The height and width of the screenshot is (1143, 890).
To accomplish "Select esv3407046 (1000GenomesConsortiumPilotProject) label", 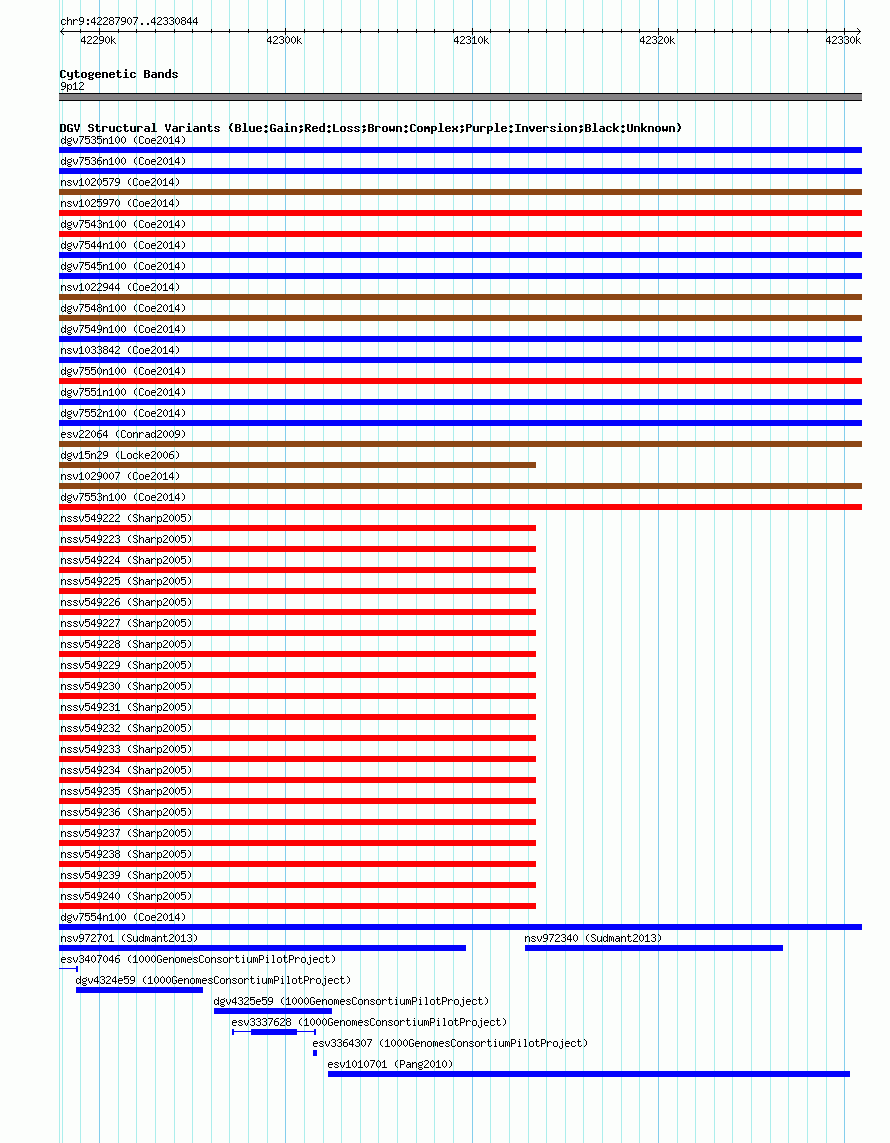I will point(198,959).
